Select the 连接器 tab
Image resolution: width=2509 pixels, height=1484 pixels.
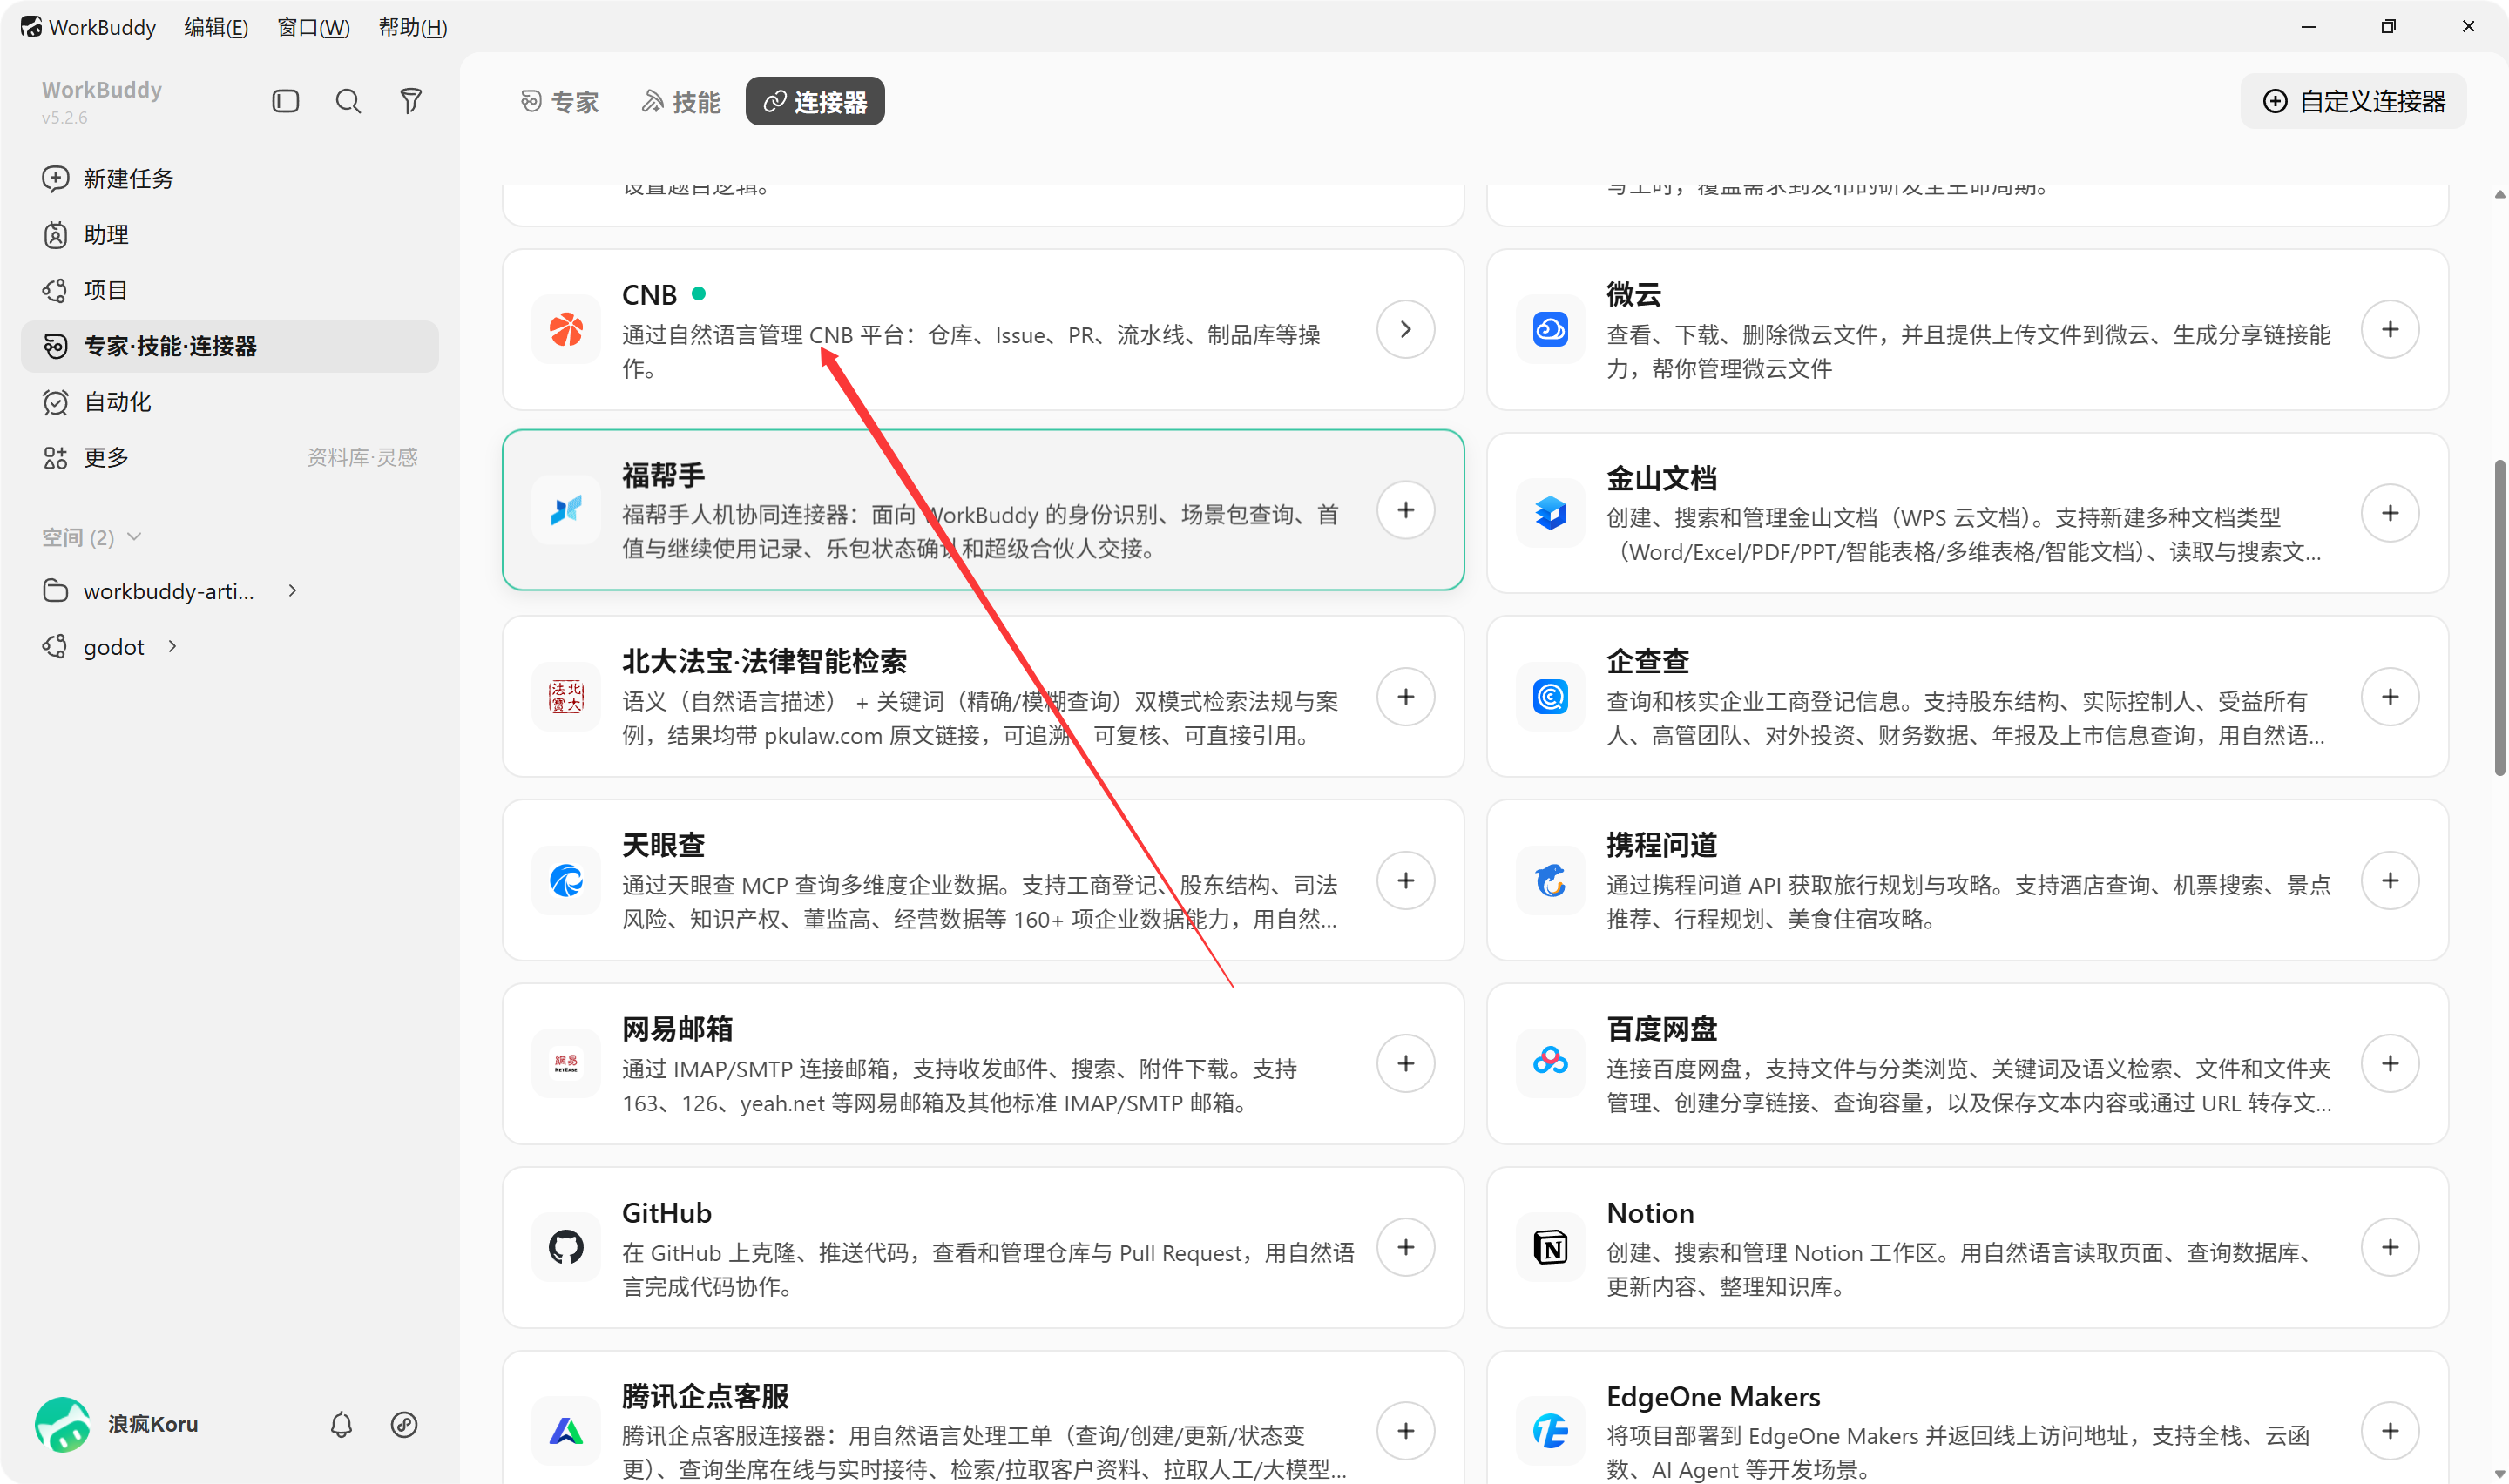pos(815,101)
